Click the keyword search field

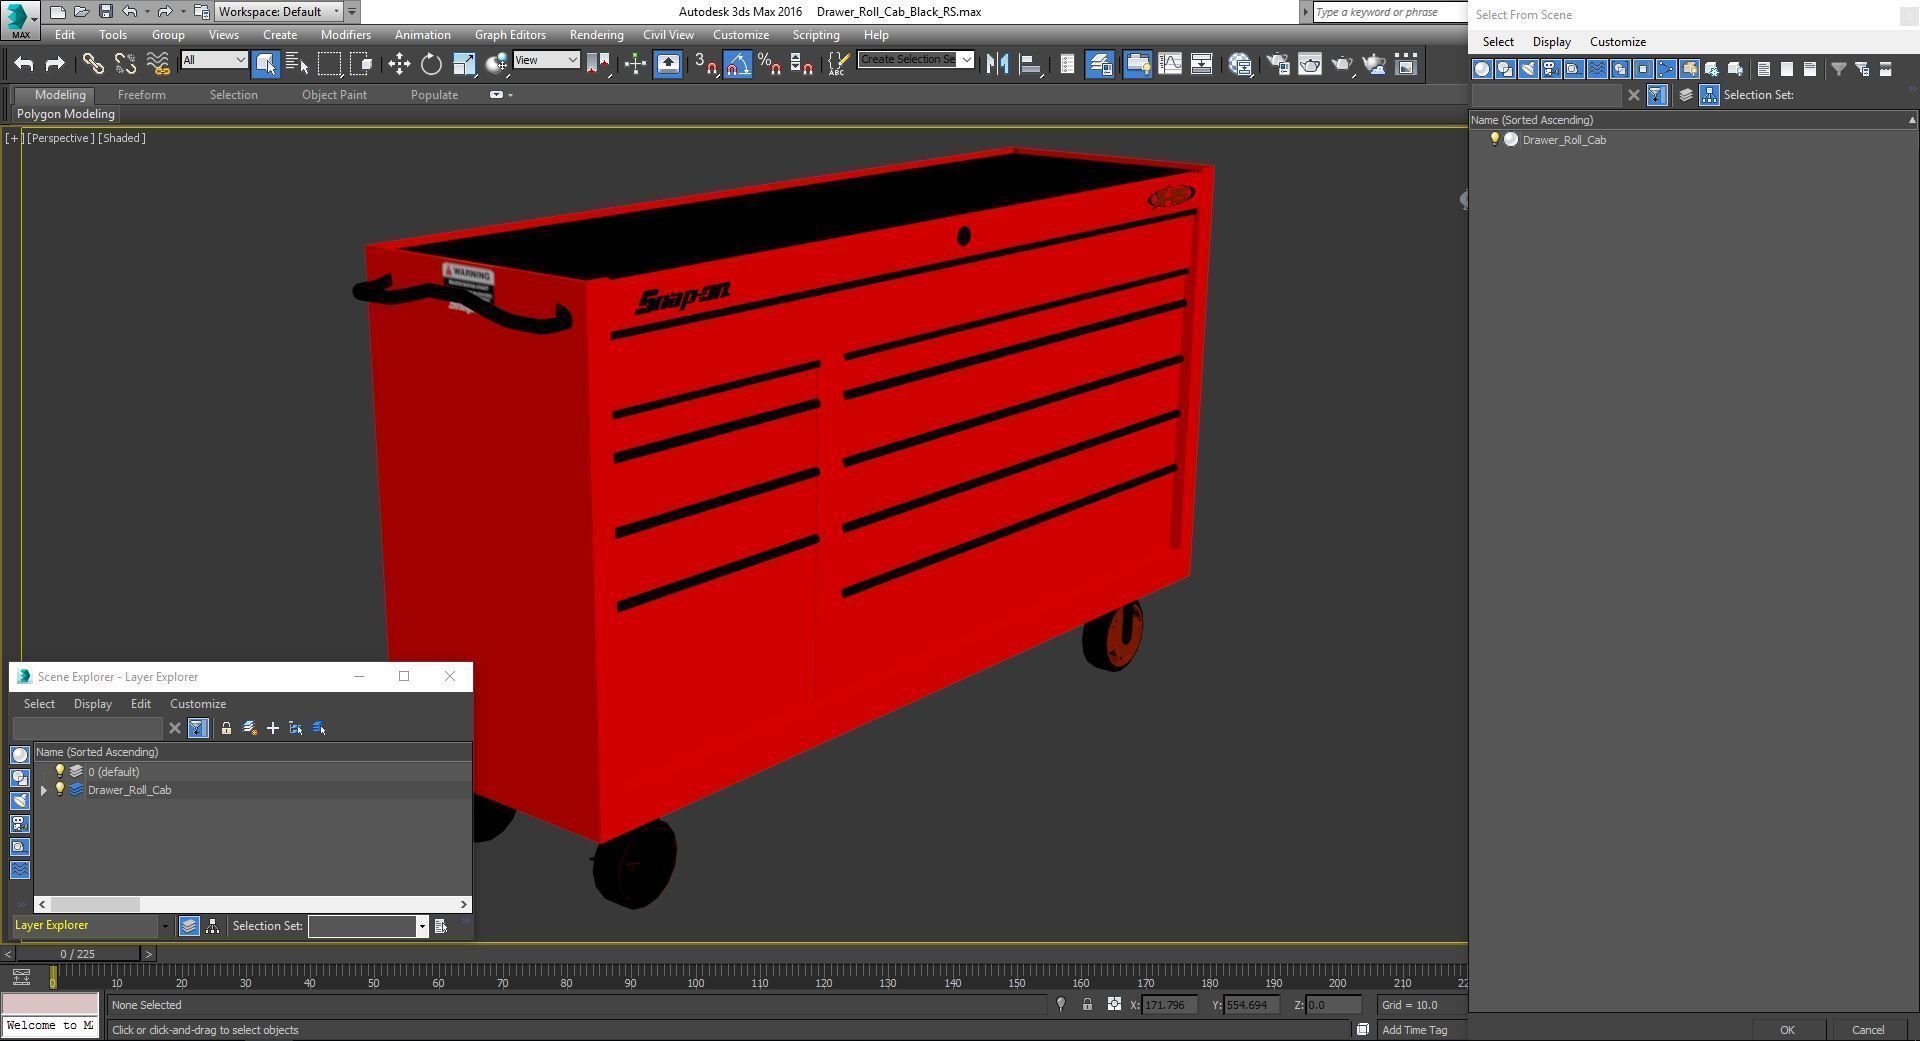click(x=1389, y=12)
